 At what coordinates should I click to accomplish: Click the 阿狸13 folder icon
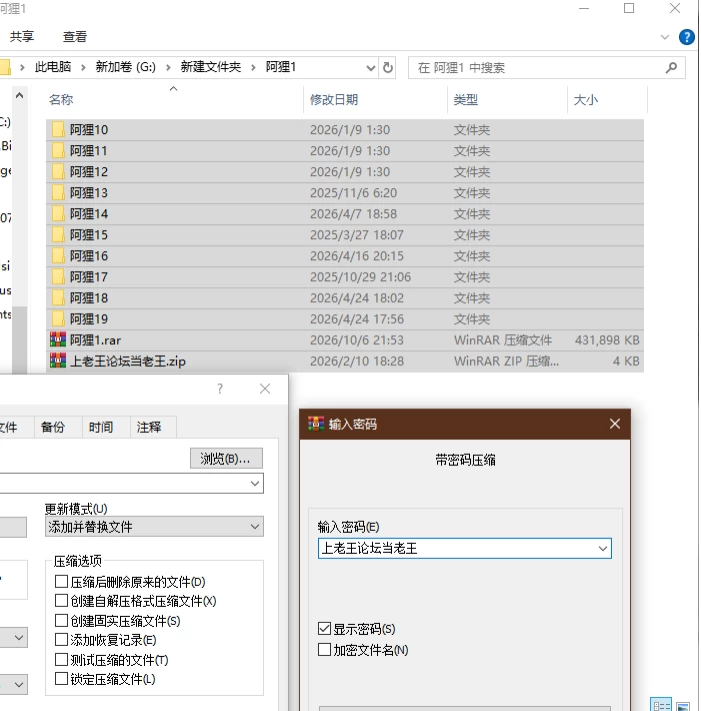click(x=58, y=193)
